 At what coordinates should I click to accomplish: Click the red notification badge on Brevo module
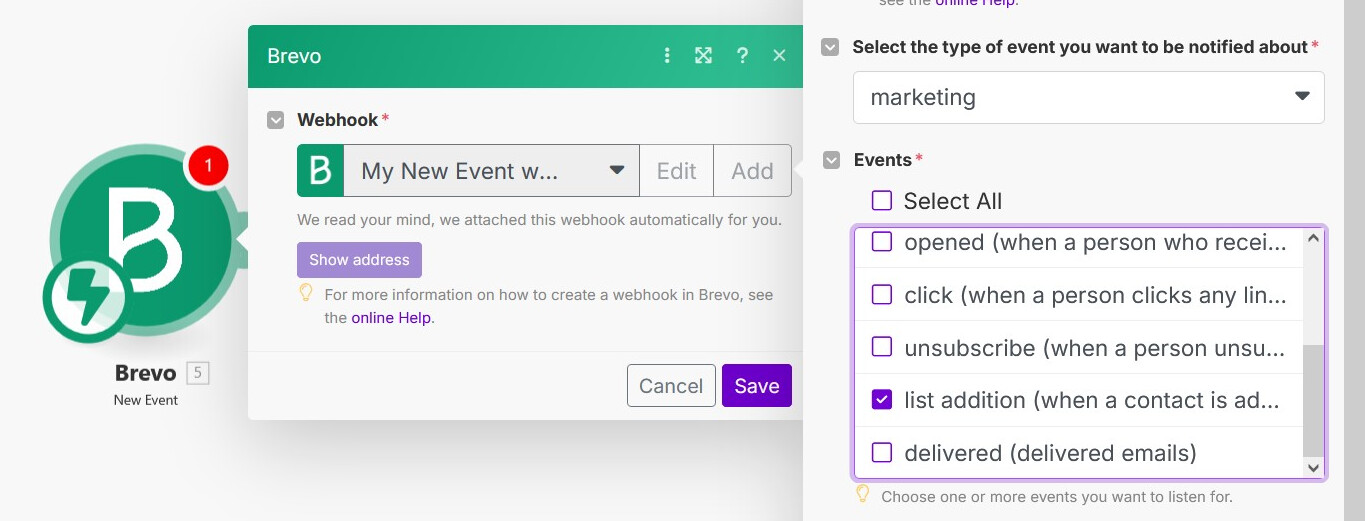pyautogui.click(x=208, y=166)
